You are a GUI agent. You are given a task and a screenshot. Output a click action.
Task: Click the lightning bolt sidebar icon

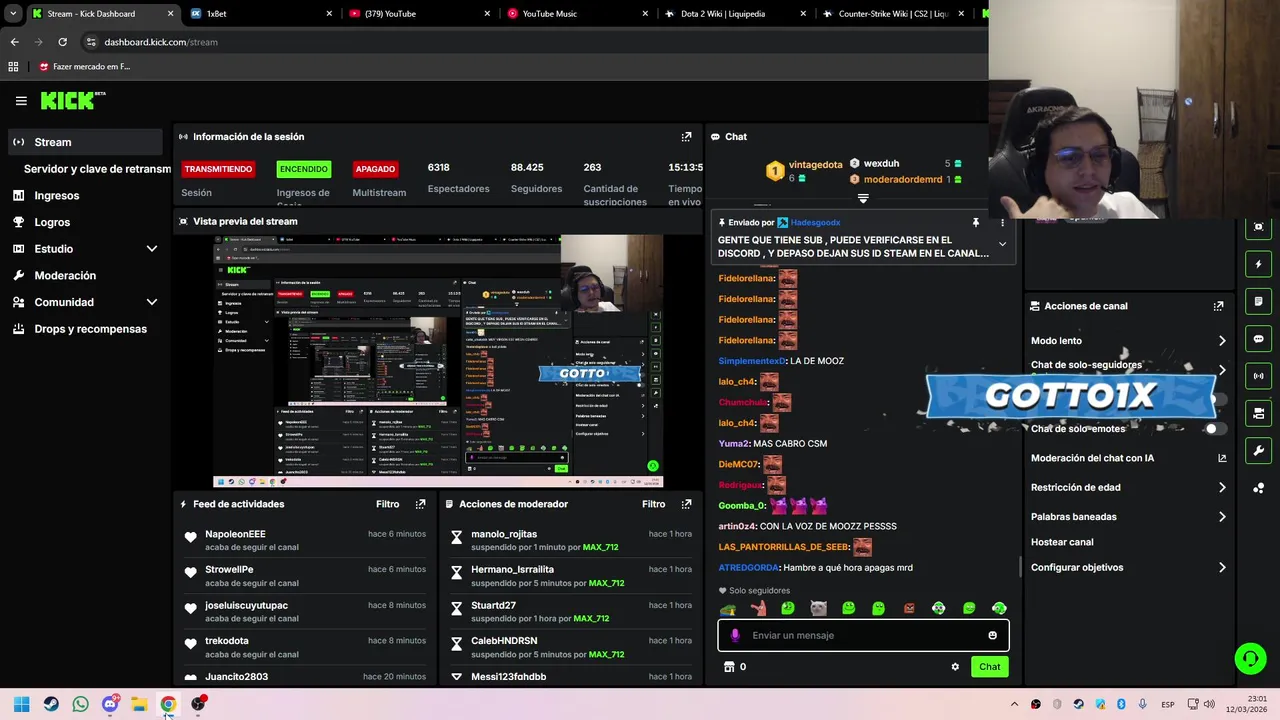1258,264
